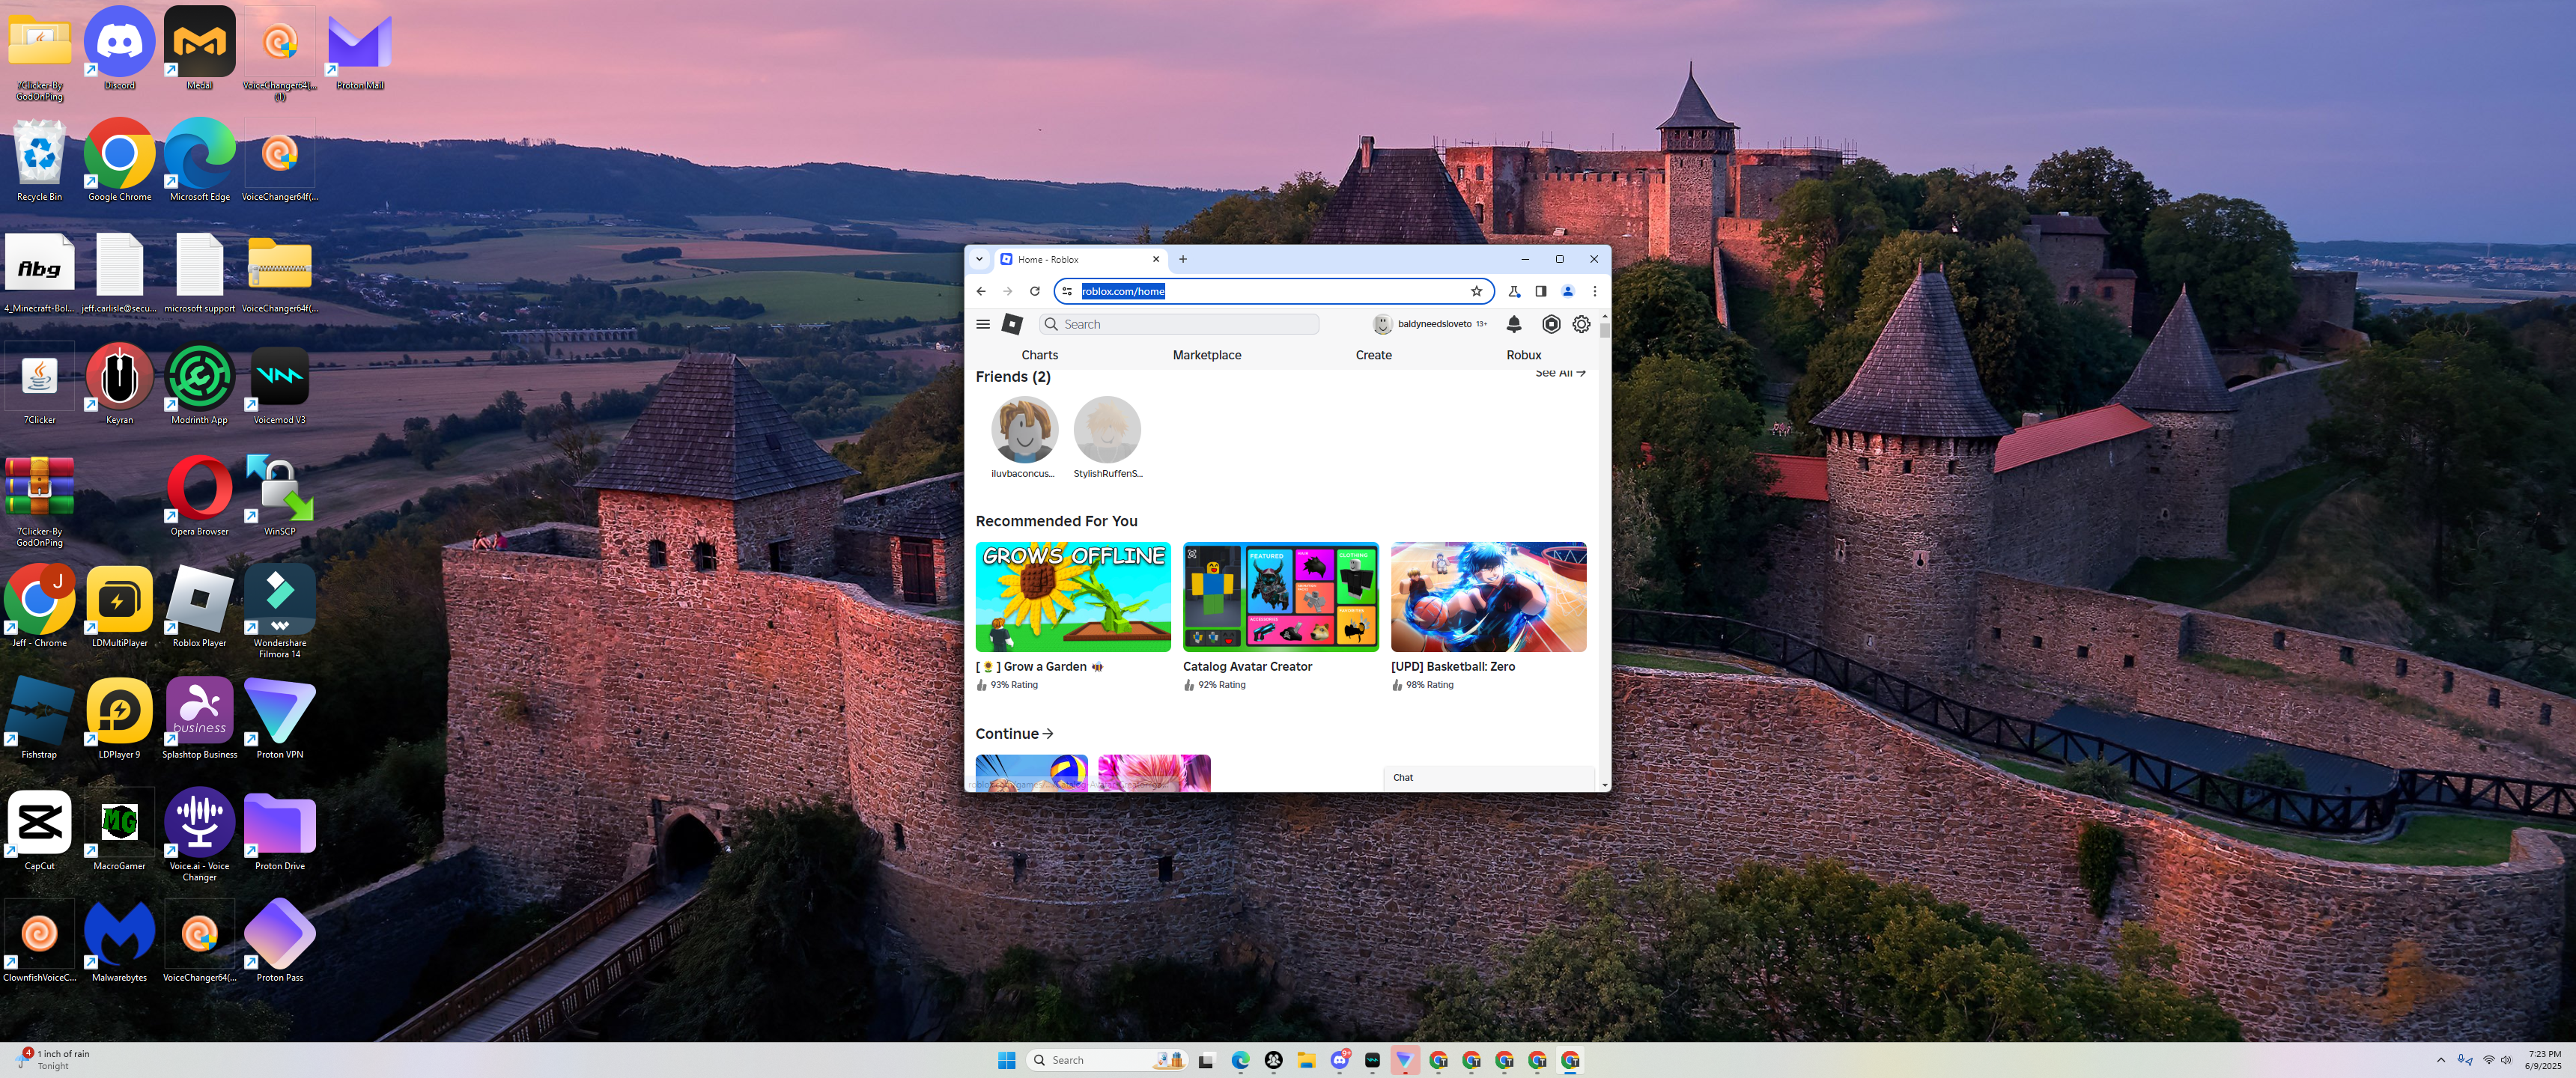Open the Roblox settings gear
The width and height of the screenshot is (2576, 1078).
tap(1581, 324)
